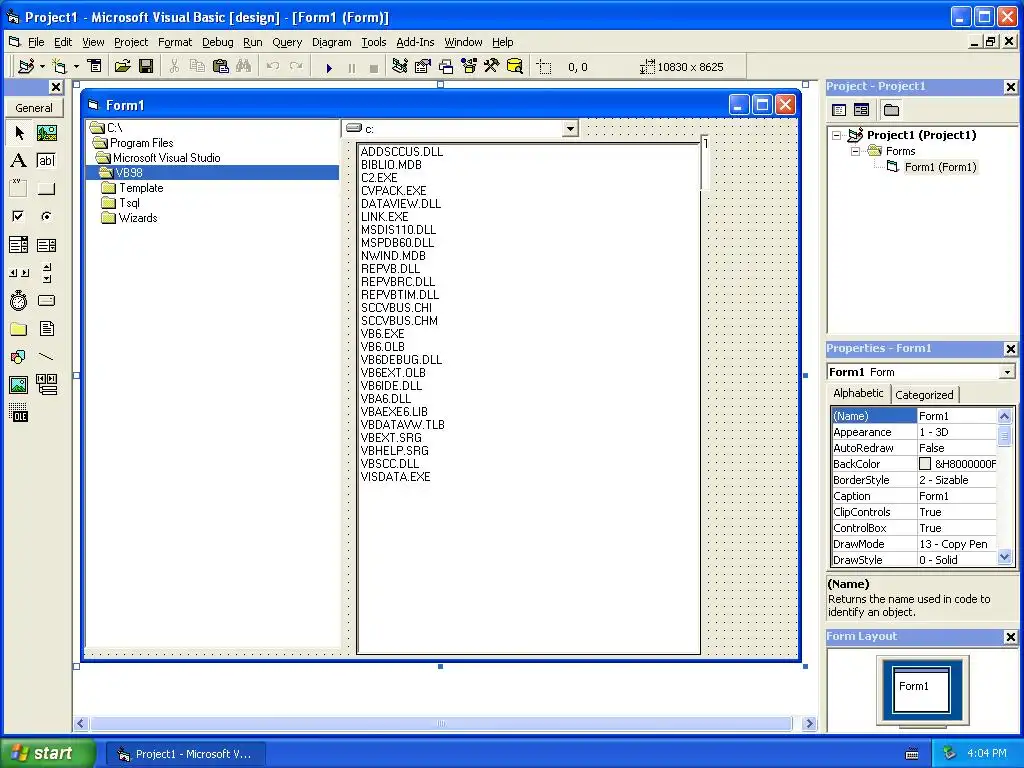The width and height of the screenshot is (1024, 768).
Task: Select the ListBox tool in toolbox
Action: pos(46,245)
